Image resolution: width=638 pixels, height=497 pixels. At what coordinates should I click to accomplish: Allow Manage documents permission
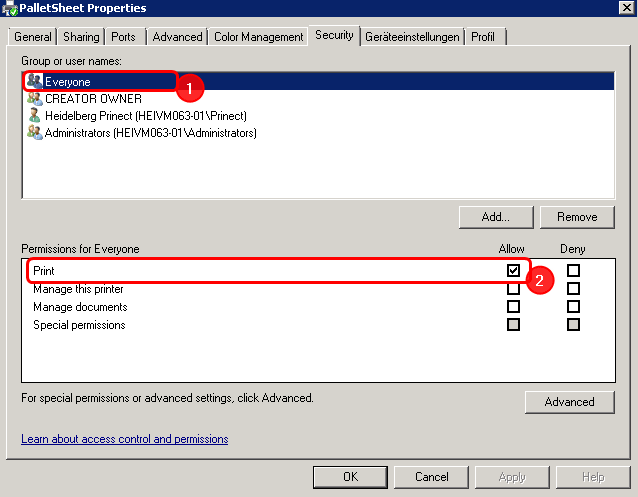pyautogui.click(x=513, y=307)
